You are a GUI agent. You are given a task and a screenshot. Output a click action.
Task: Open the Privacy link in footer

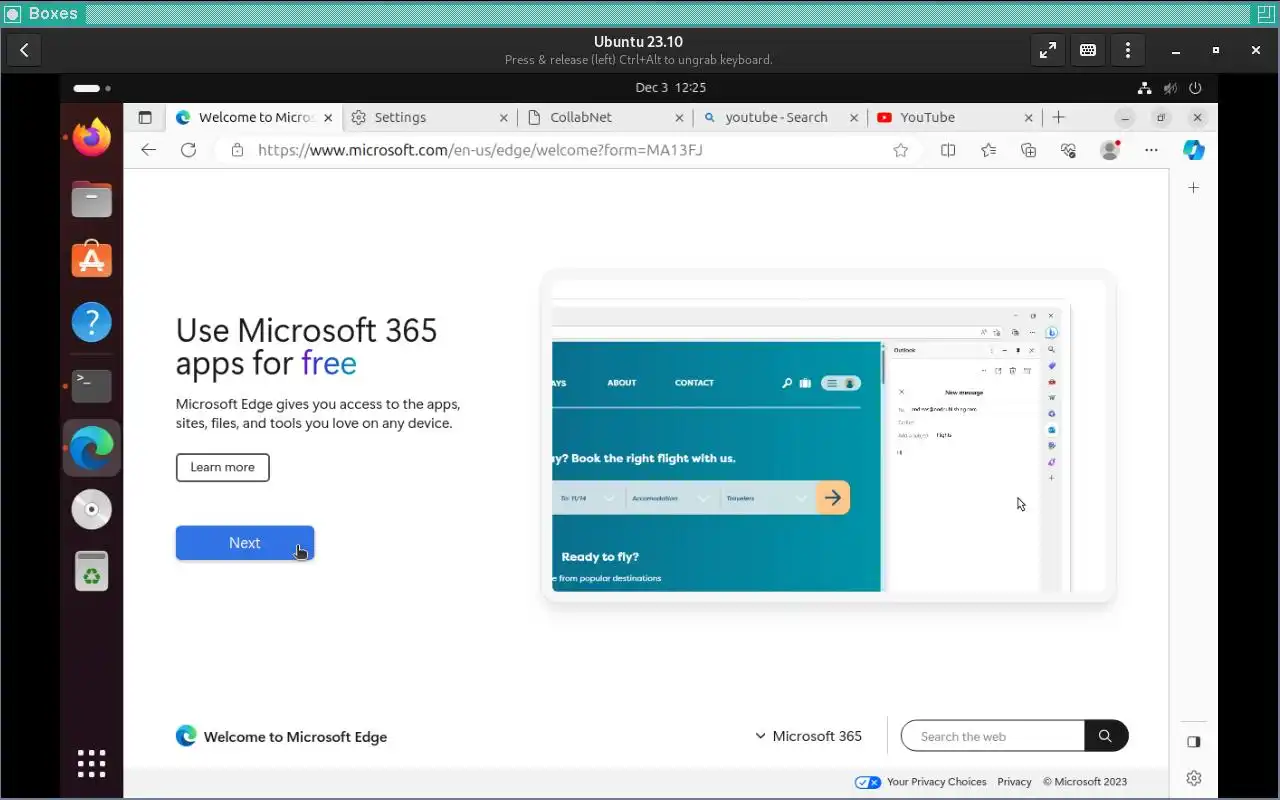(1014, 782)
